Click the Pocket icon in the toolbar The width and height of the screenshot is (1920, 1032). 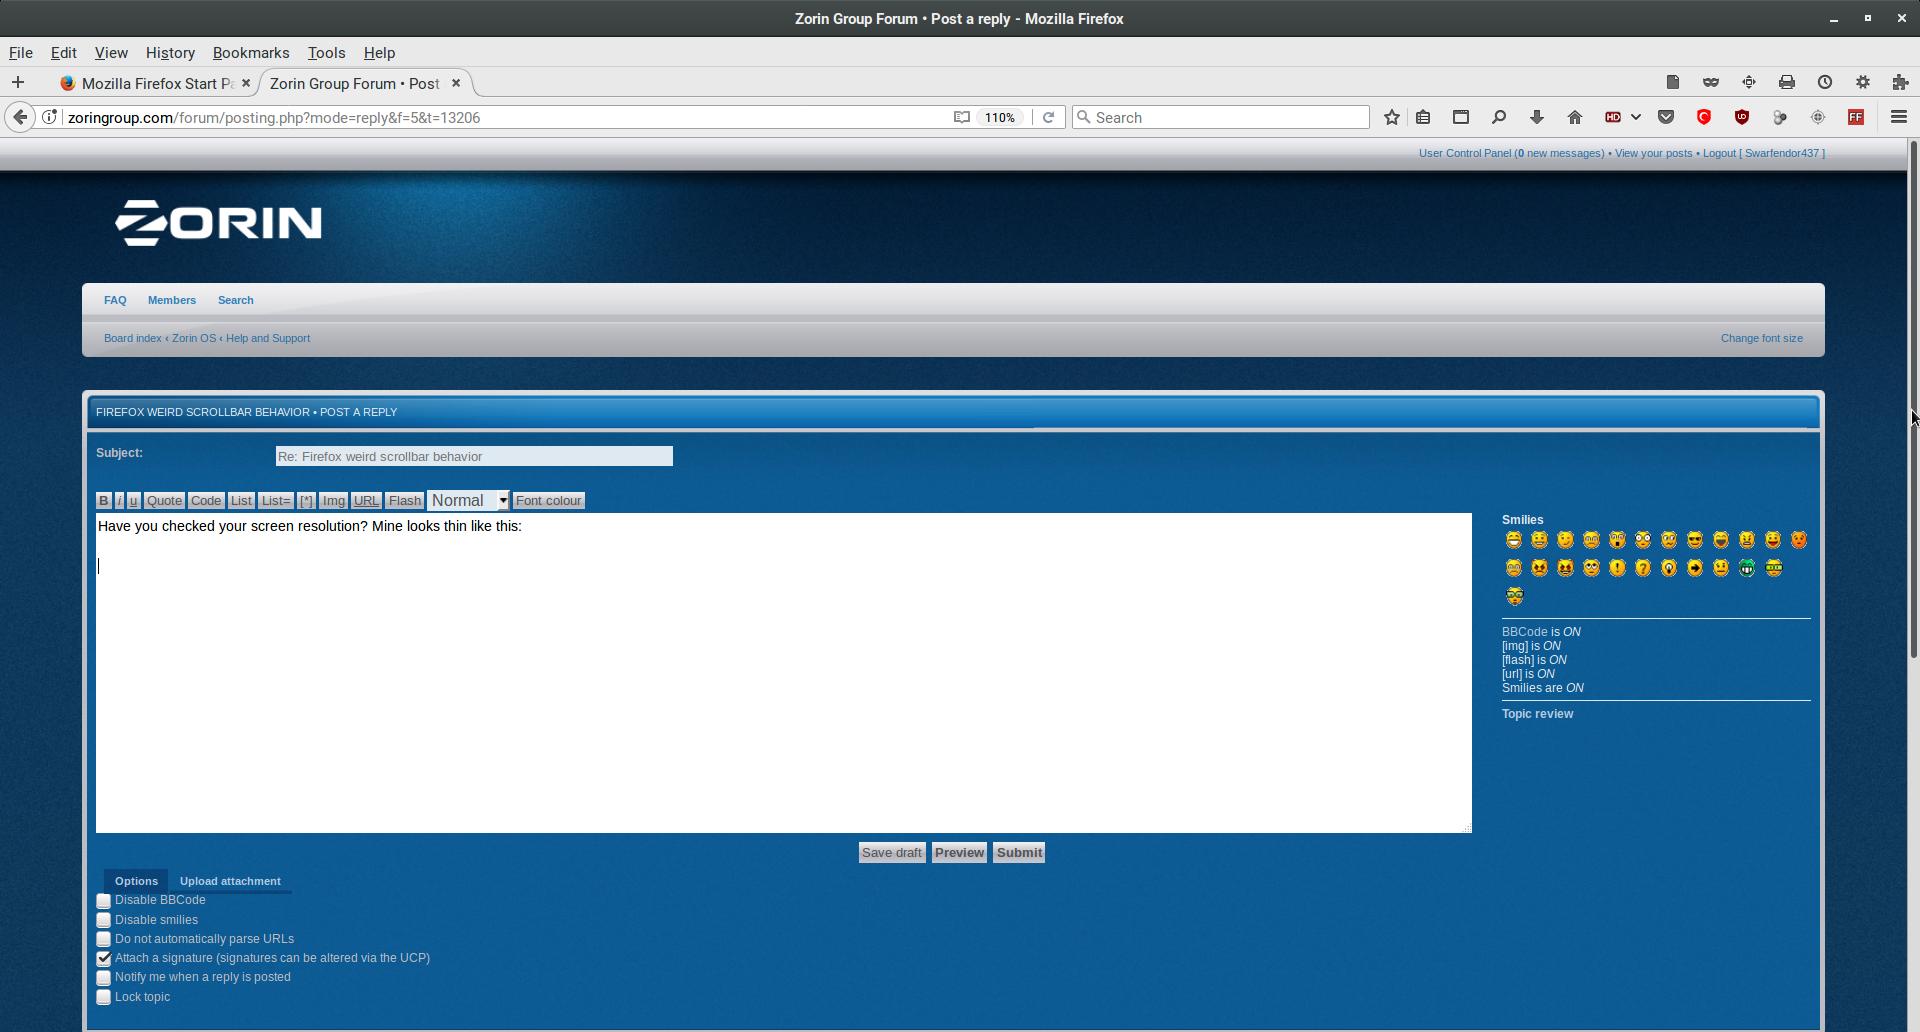(1666, 117)
